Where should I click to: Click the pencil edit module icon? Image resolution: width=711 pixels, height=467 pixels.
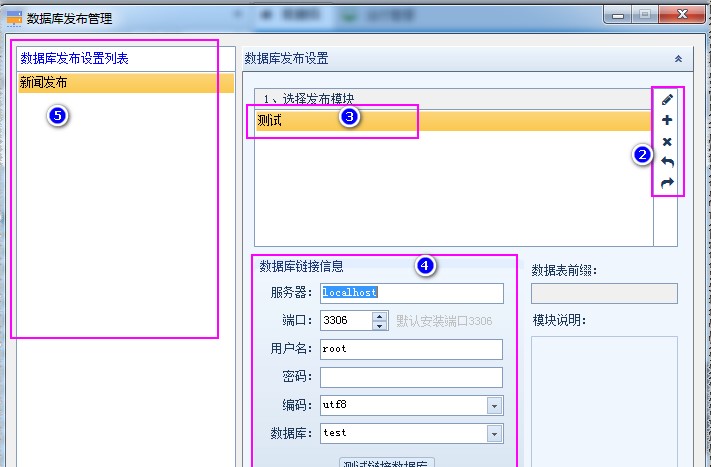pyautogui.click(x=667, y=99)
